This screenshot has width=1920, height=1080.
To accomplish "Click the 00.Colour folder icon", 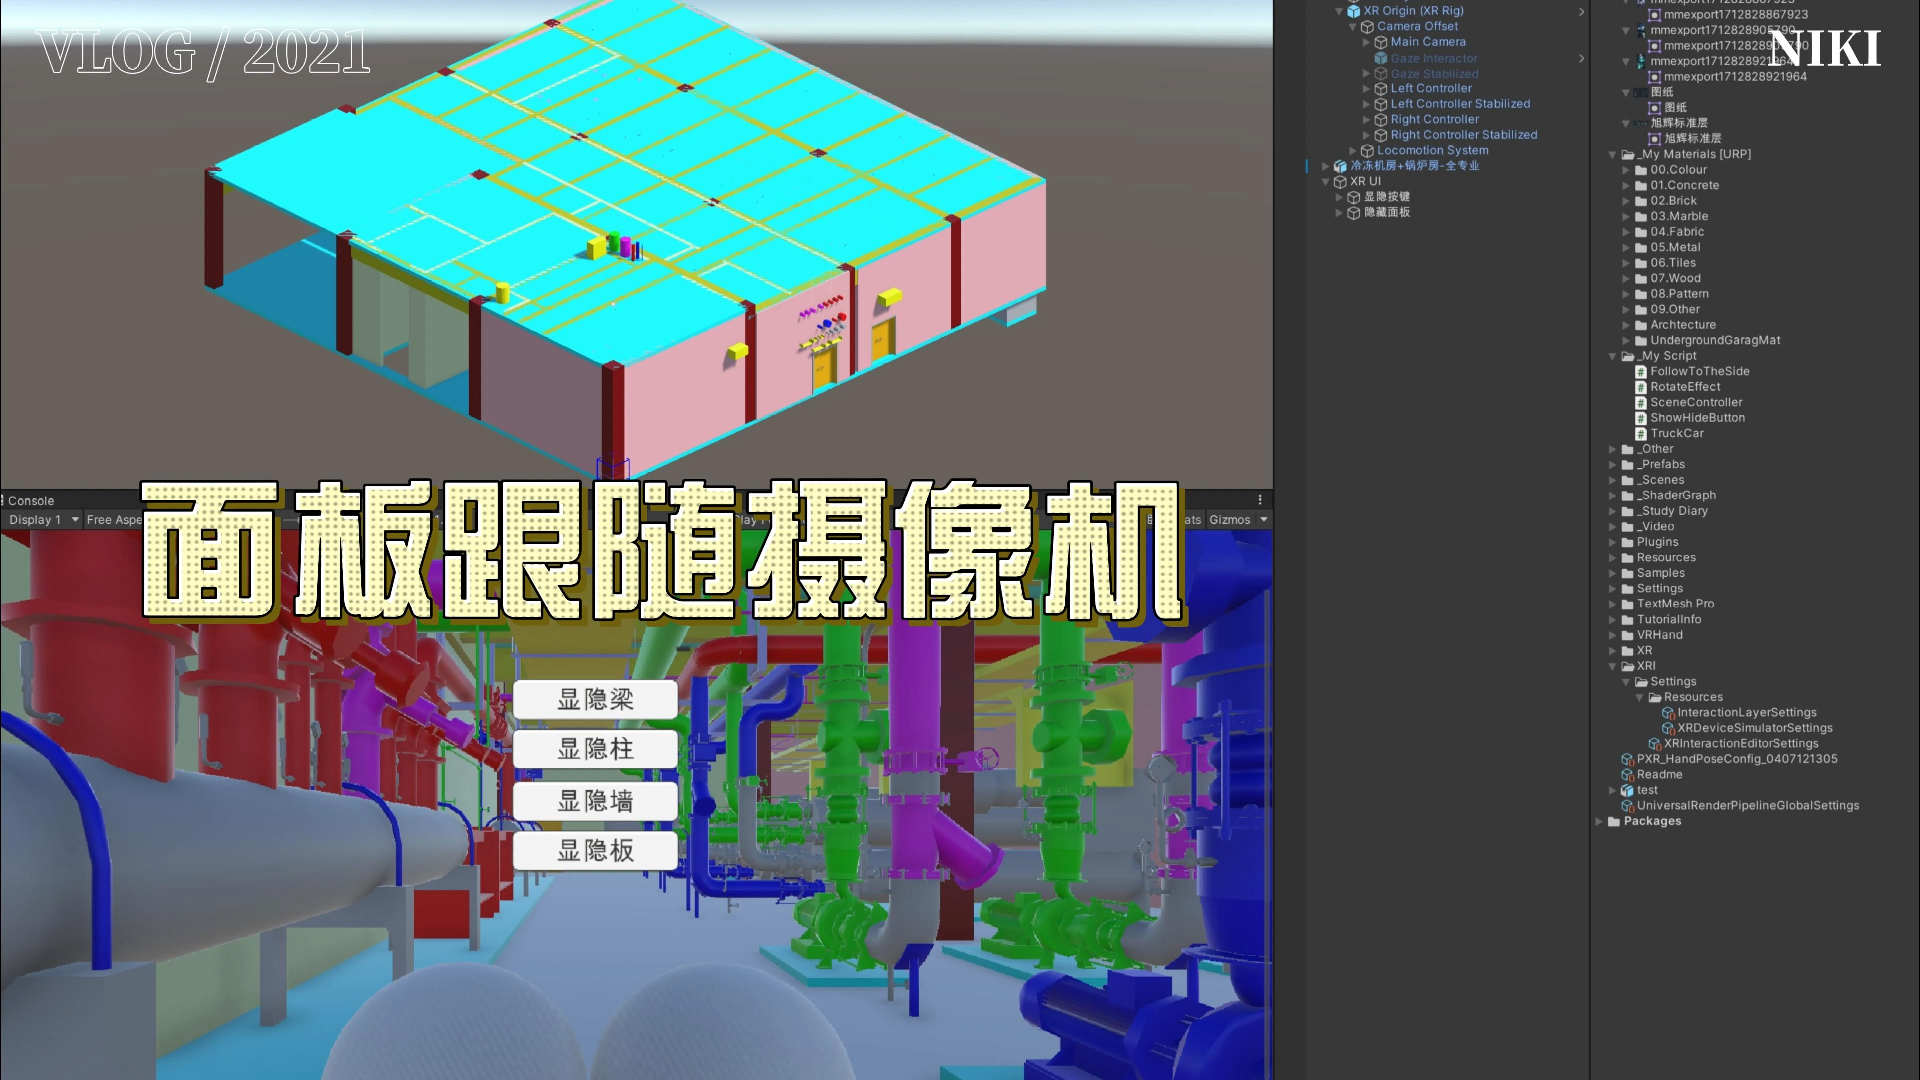I will (x=1641, y=170).
